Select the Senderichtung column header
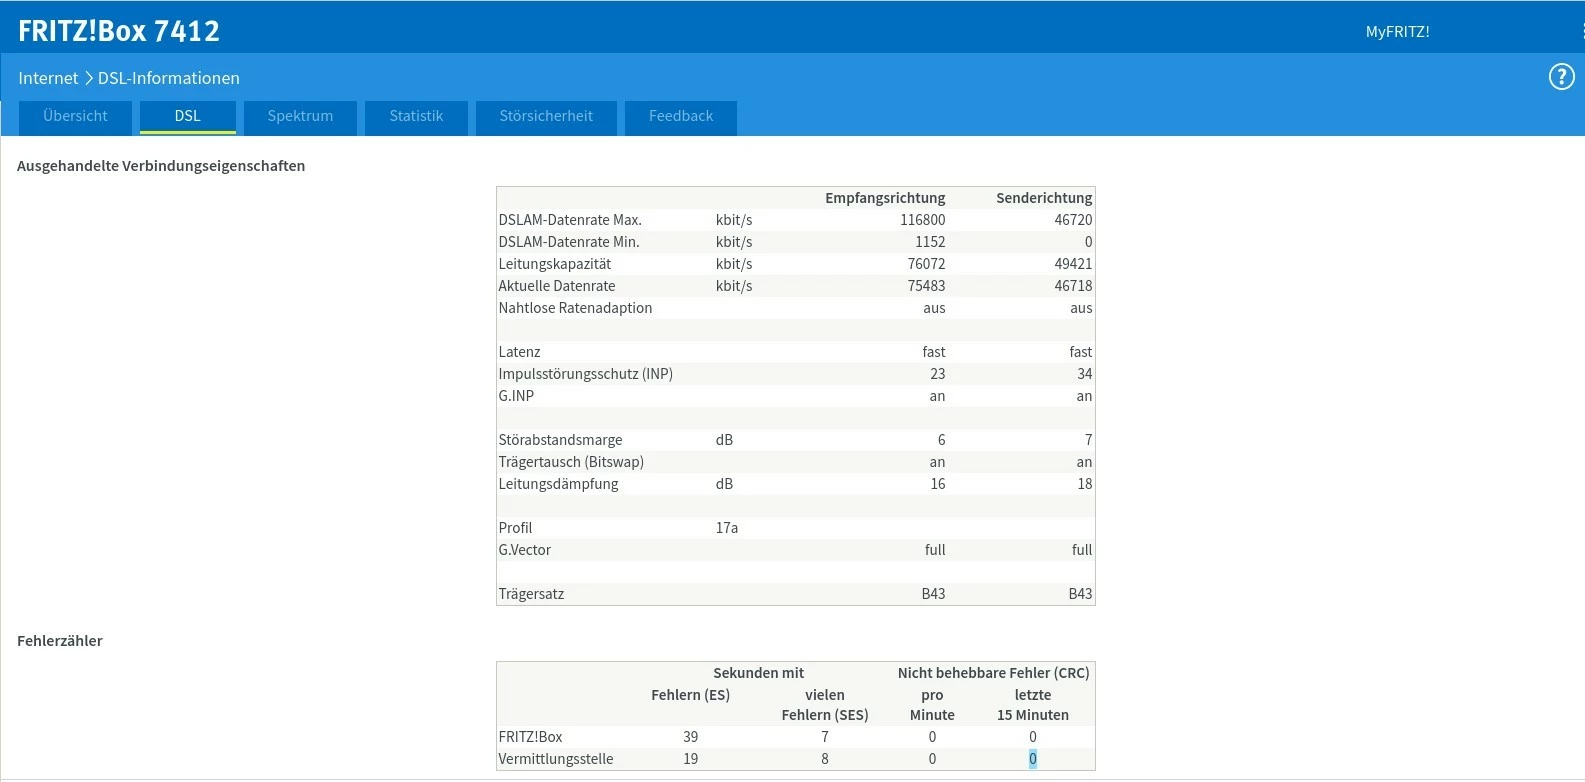Viewport: 1585px width, 782px height. [x=1044, y=198]
